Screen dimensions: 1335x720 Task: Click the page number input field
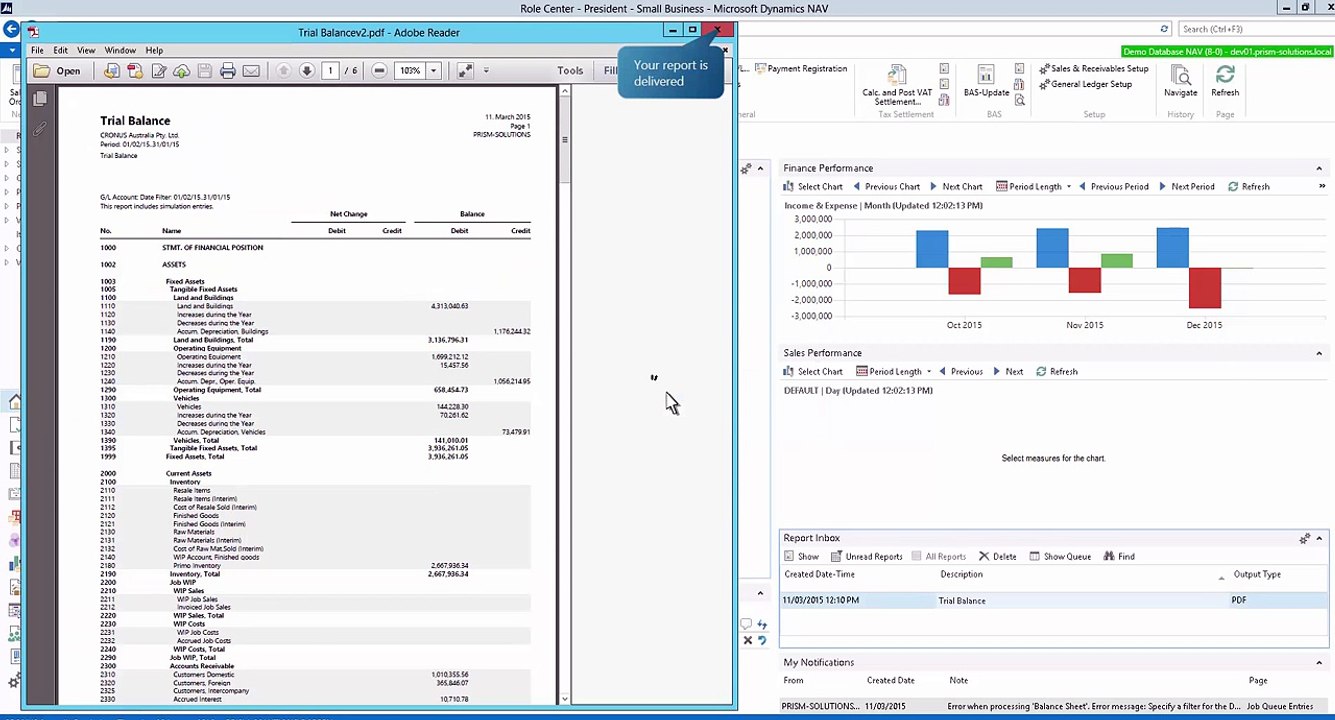[330, 71]
